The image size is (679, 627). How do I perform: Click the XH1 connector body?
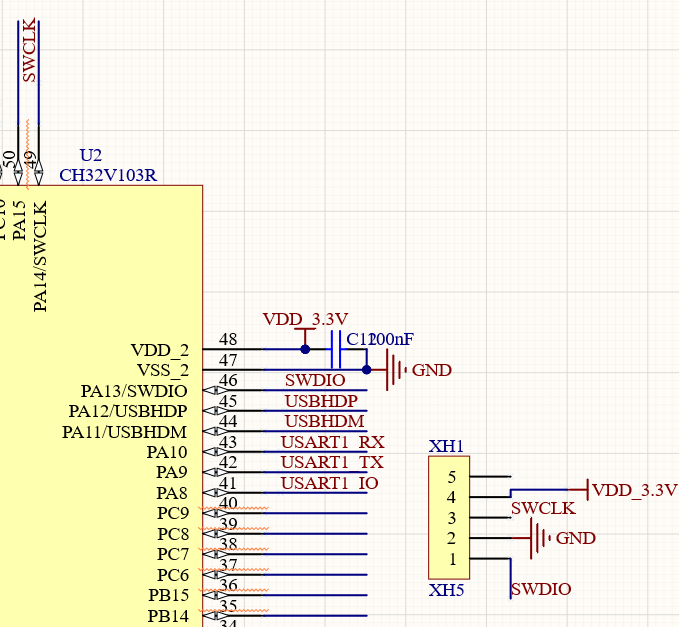(449, 518)
